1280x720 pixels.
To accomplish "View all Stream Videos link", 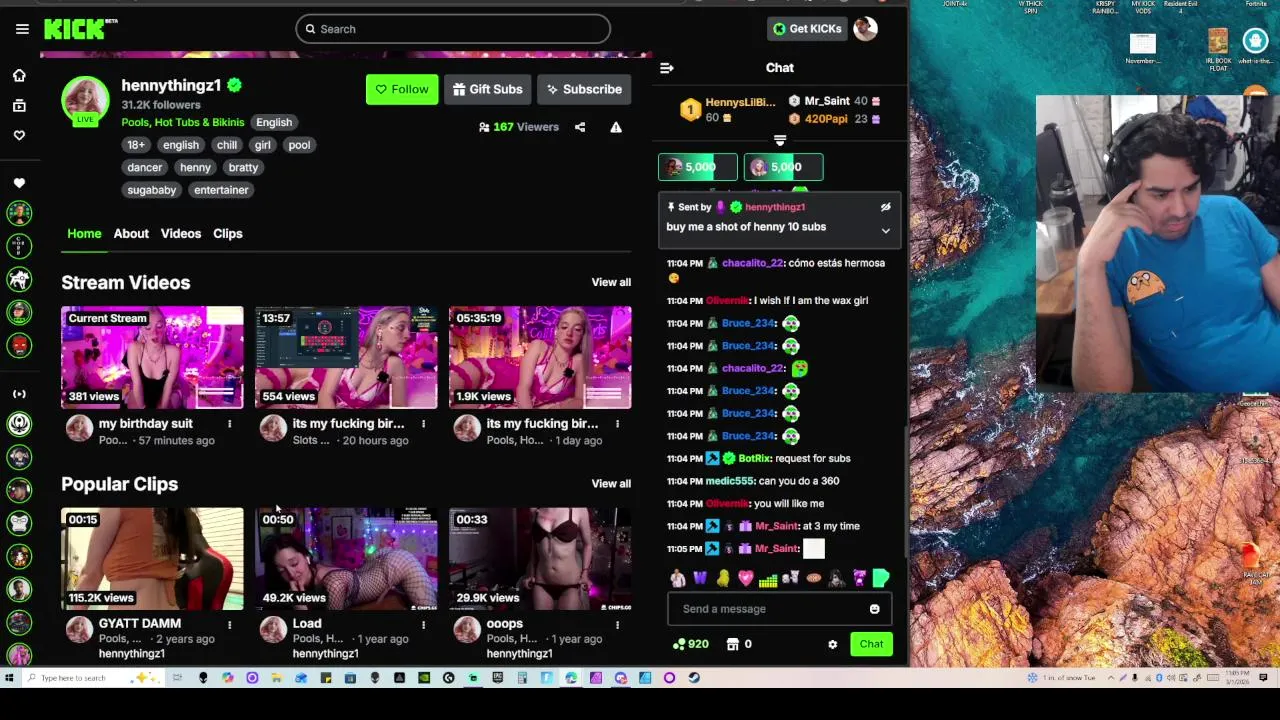I will pyautogui.click(x=611, y=282).
